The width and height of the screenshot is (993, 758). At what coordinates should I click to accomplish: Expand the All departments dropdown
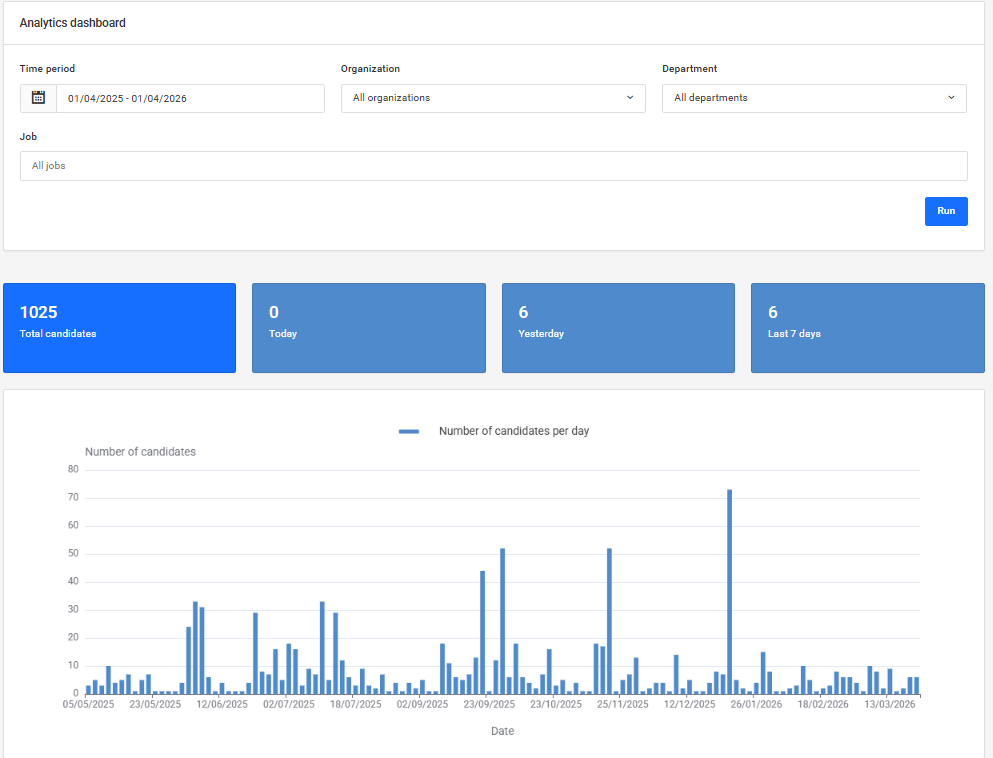pos(814,98)
